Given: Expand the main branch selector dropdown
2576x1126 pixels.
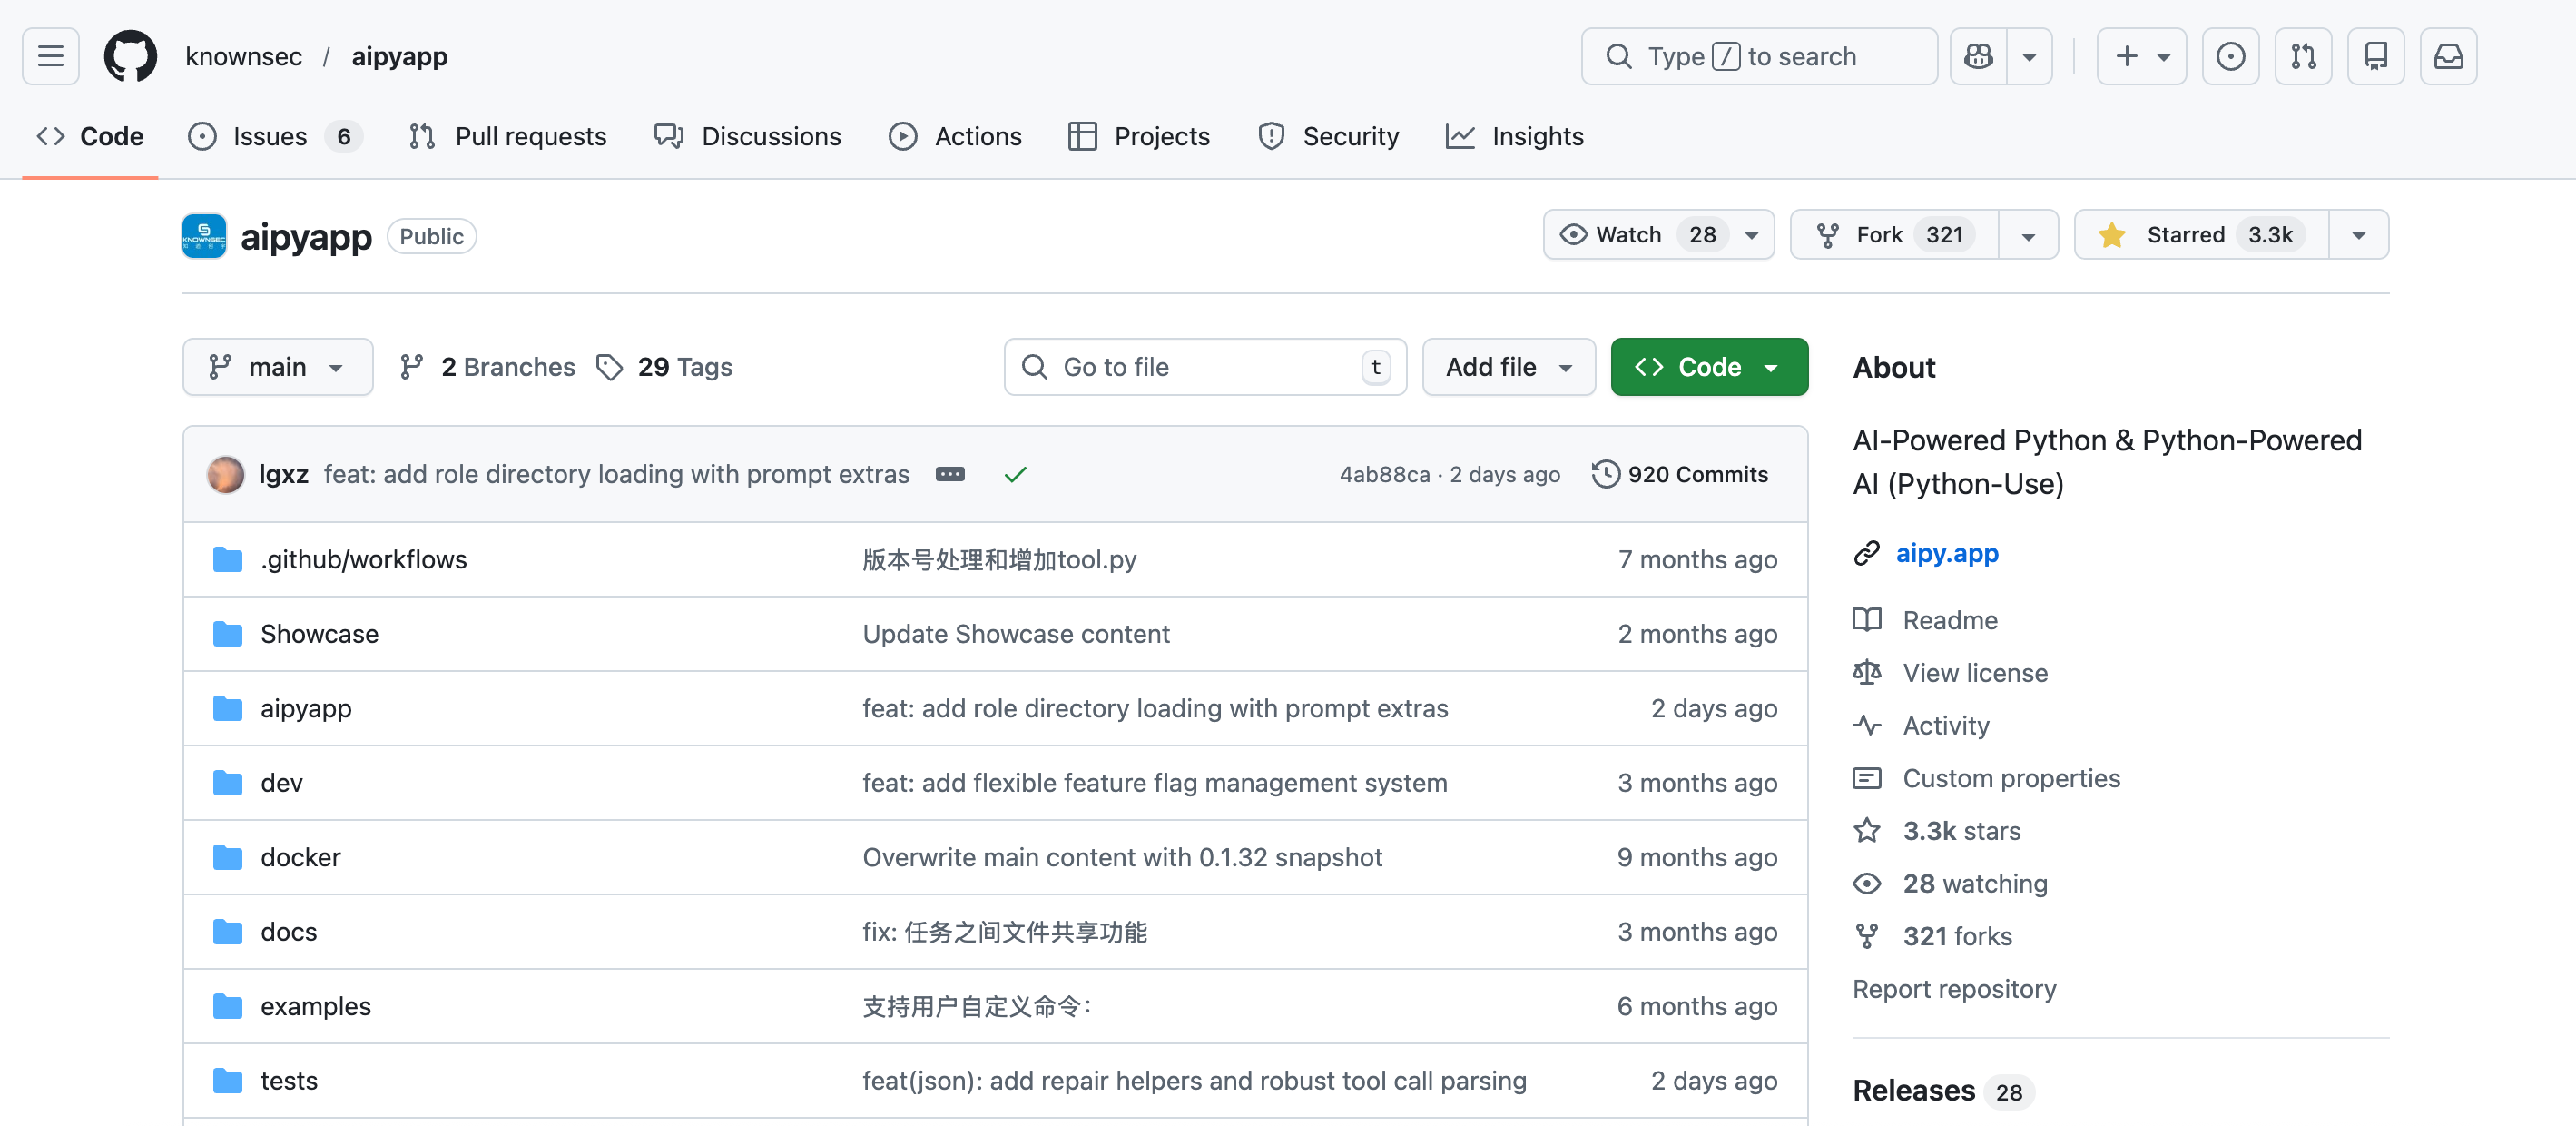Looking at the screenshot, I should click(x=277, y=367).
